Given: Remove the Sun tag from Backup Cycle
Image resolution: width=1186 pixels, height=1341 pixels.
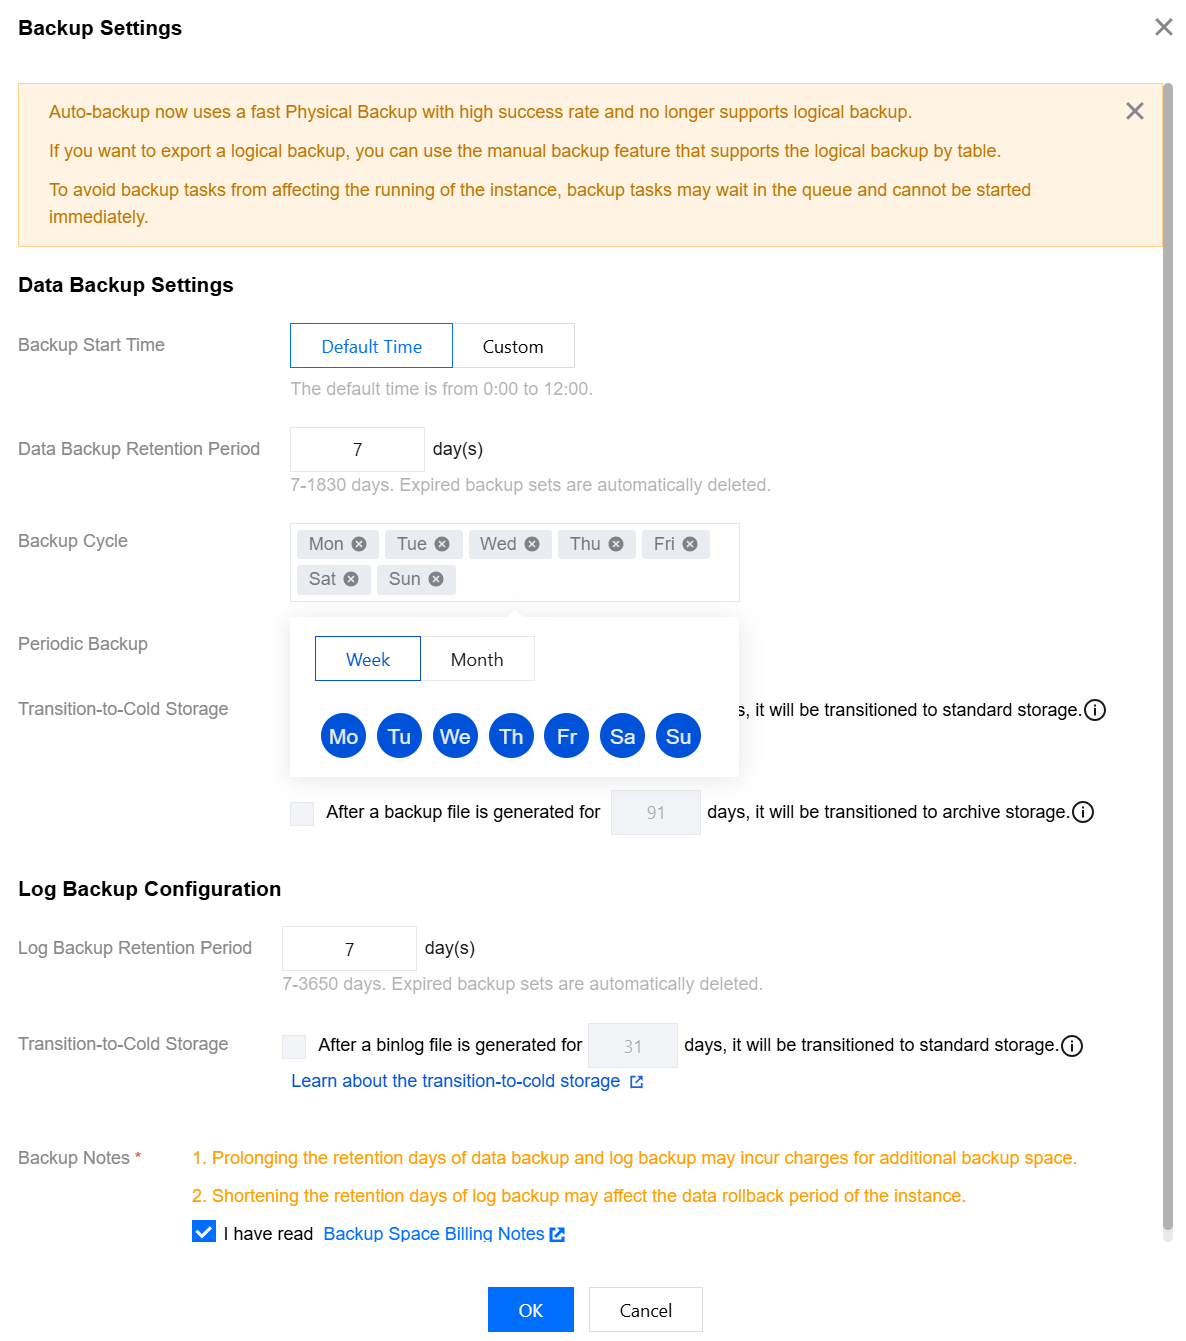Looking at the screenshot, I should click(x=436, y=579).
